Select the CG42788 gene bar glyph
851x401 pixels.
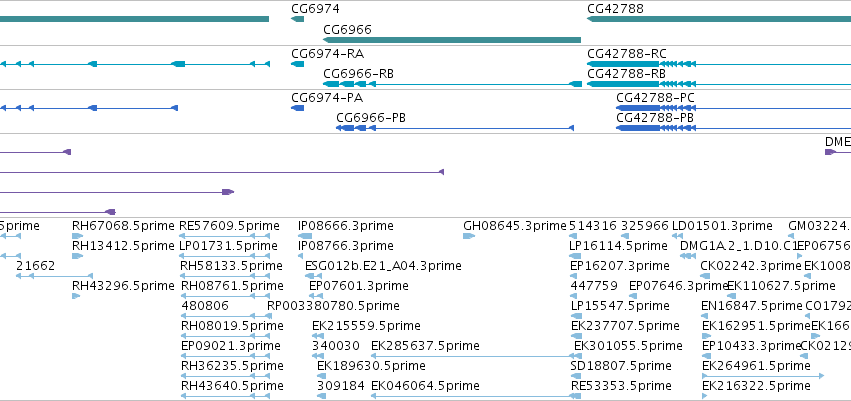[x=719, y=19]
